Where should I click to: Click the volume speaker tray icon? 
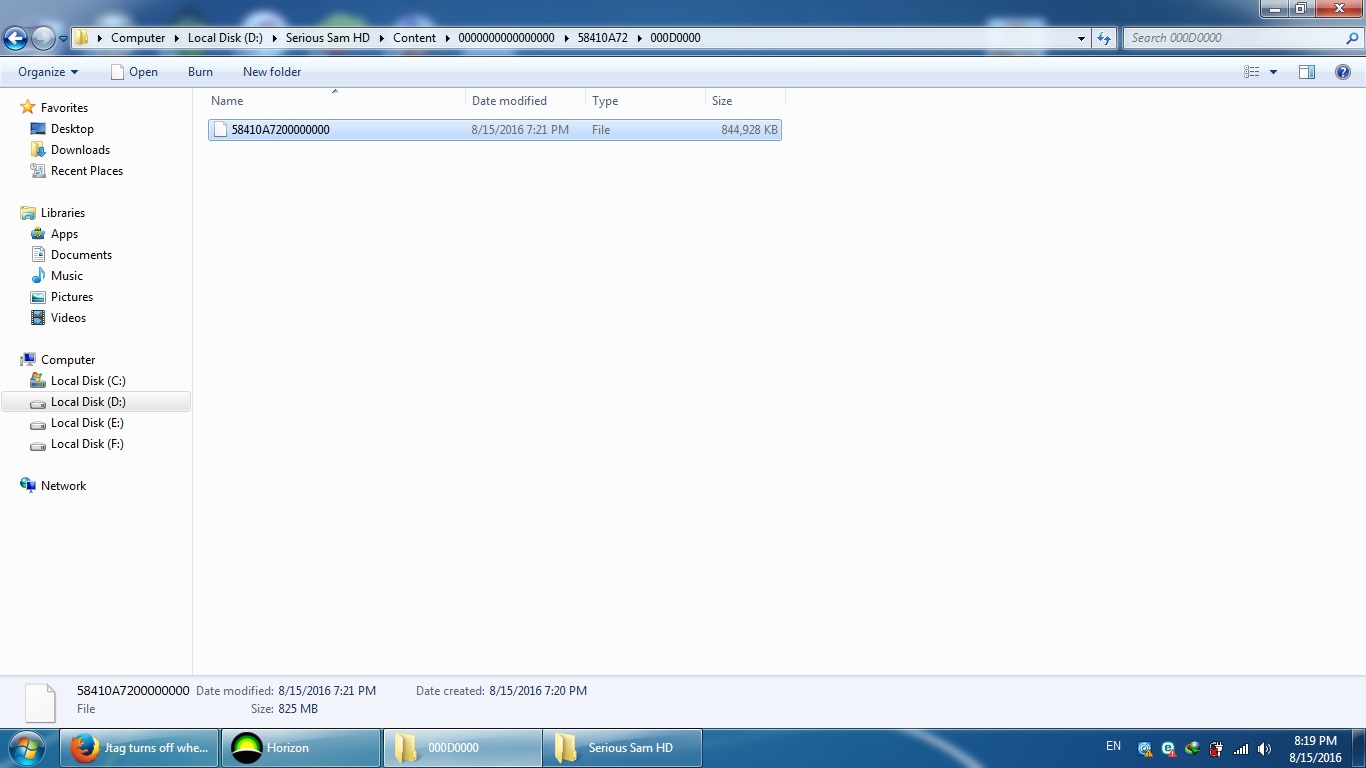point(1265,749)
